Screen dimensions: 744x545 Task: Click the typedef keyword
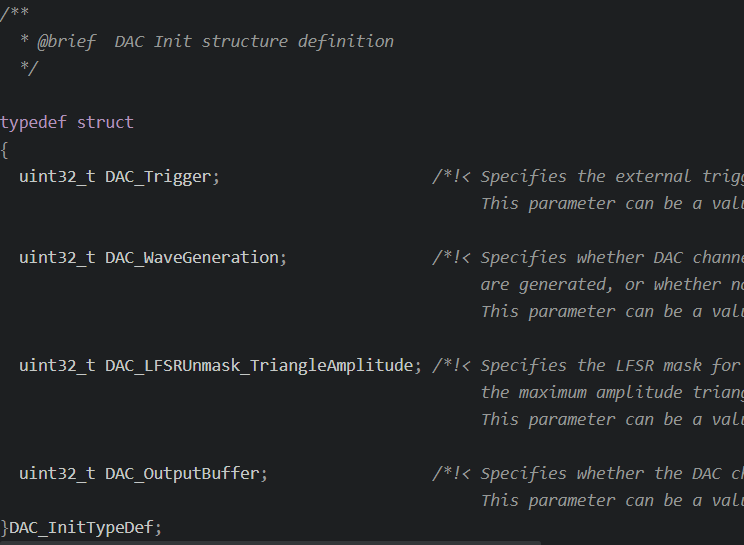tap(33, 123)
